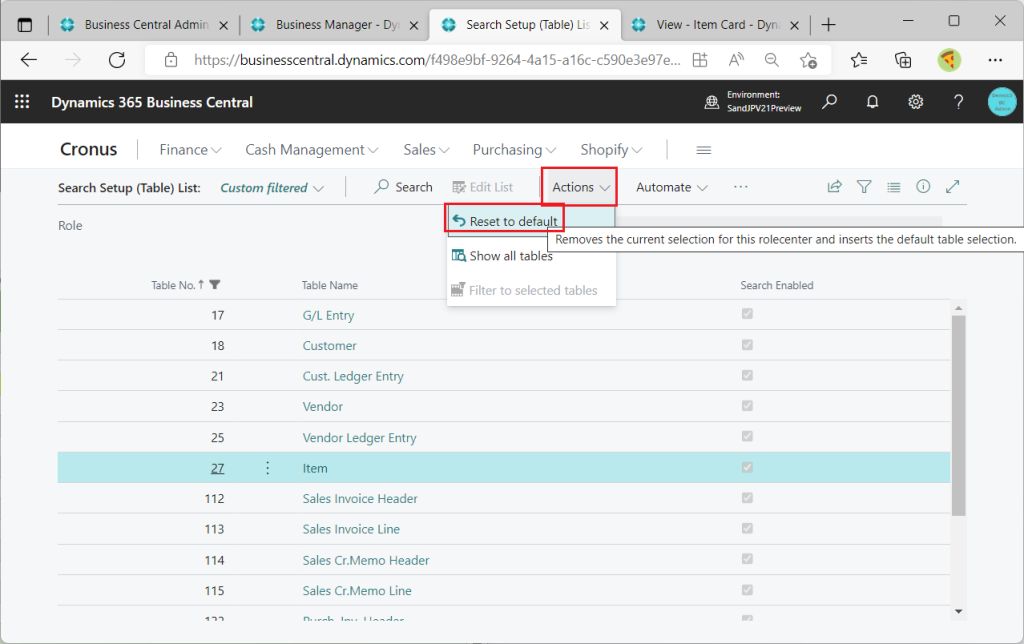Open the FactBox information icon
Viewport: 1024px width, 644px height.
point(923,187)
